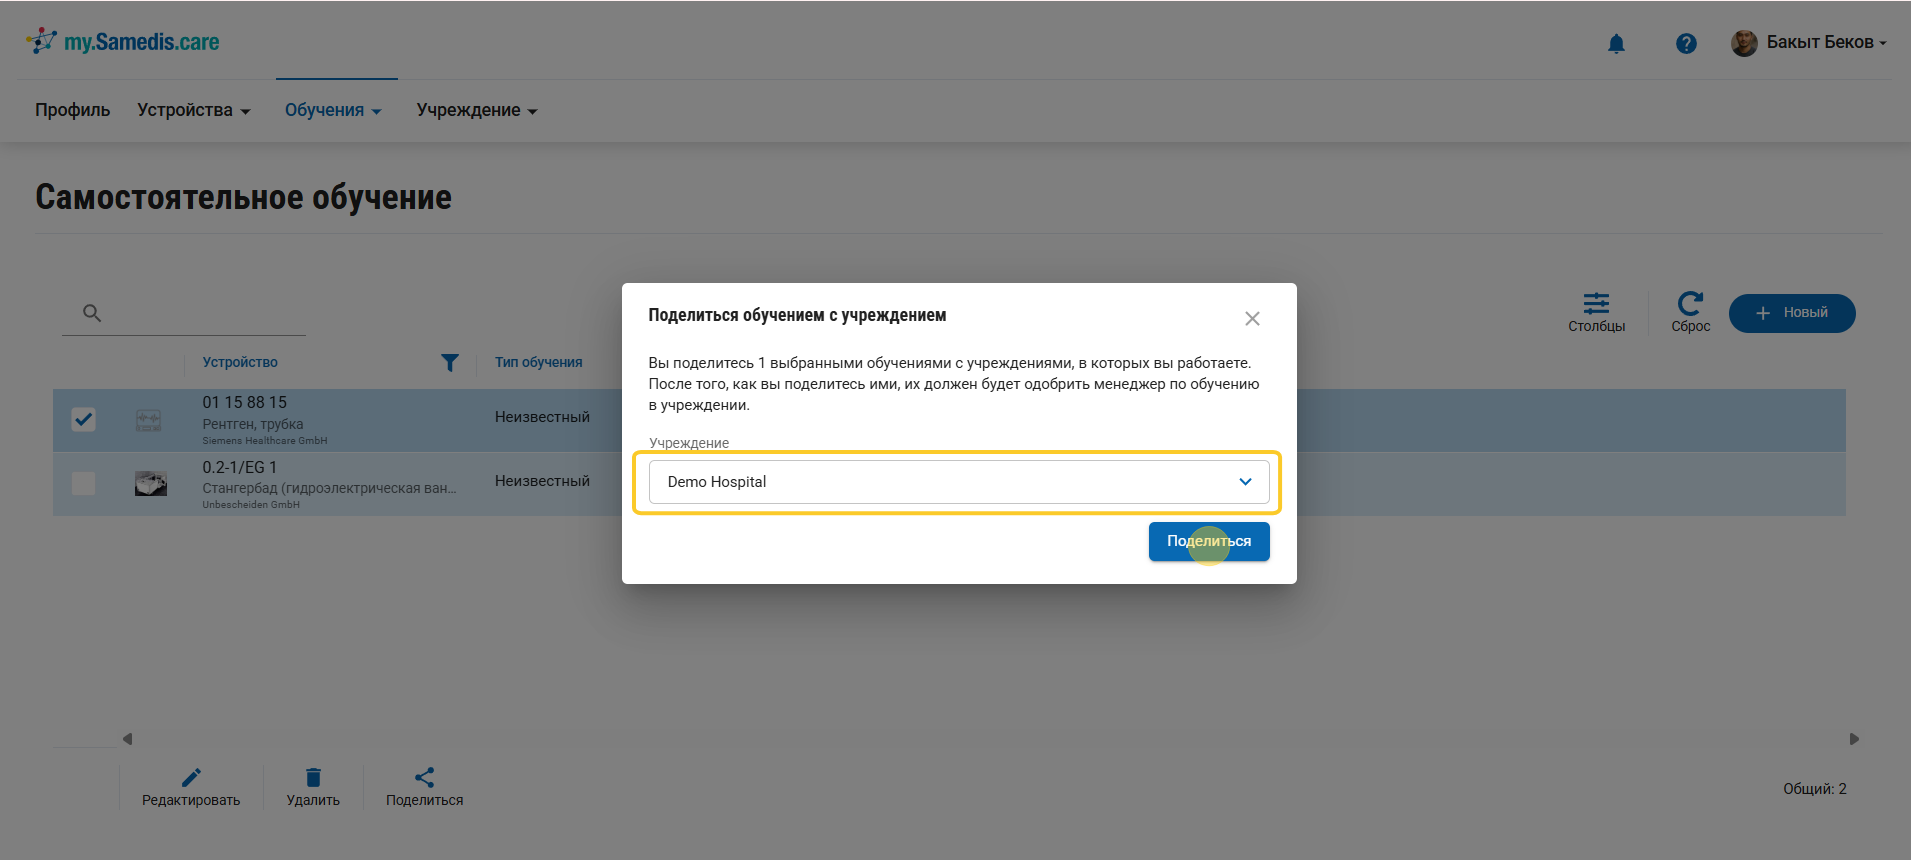Open the Учреждение Demo Hospital dropdown

pyautogui.click(x=959, y=482)
